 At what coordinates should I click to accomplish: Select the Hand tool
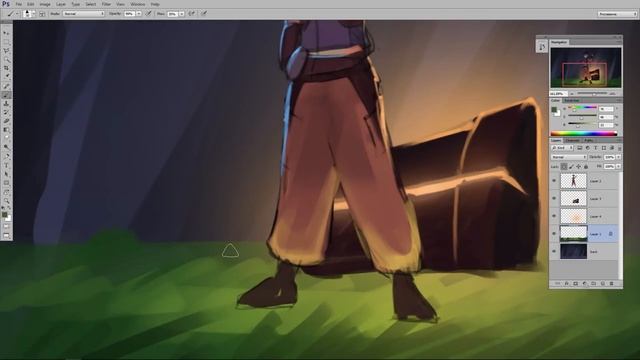6,192
